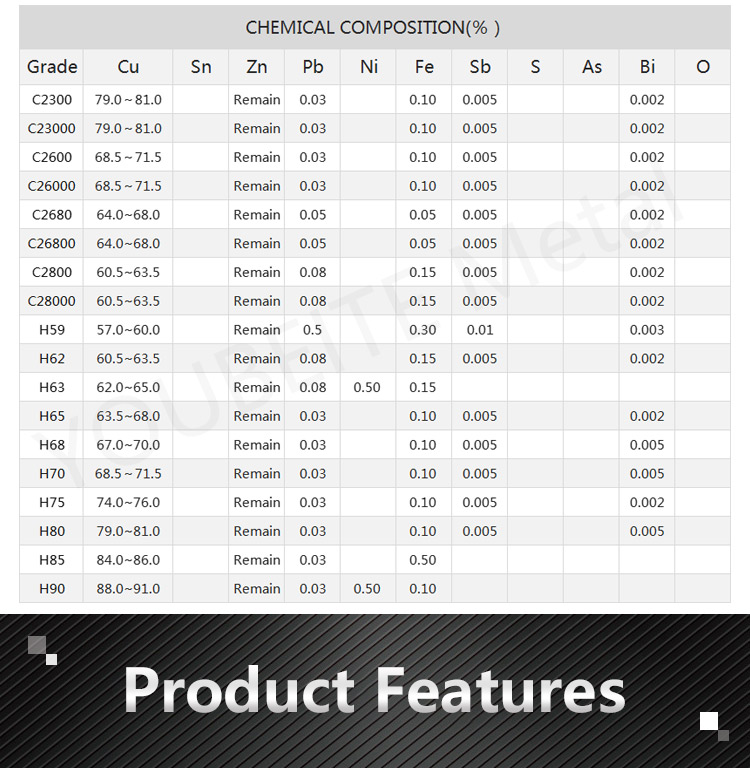Screen dimensions: 750x768
Task: Select the Bi column header
Action: tap(647, 67)
